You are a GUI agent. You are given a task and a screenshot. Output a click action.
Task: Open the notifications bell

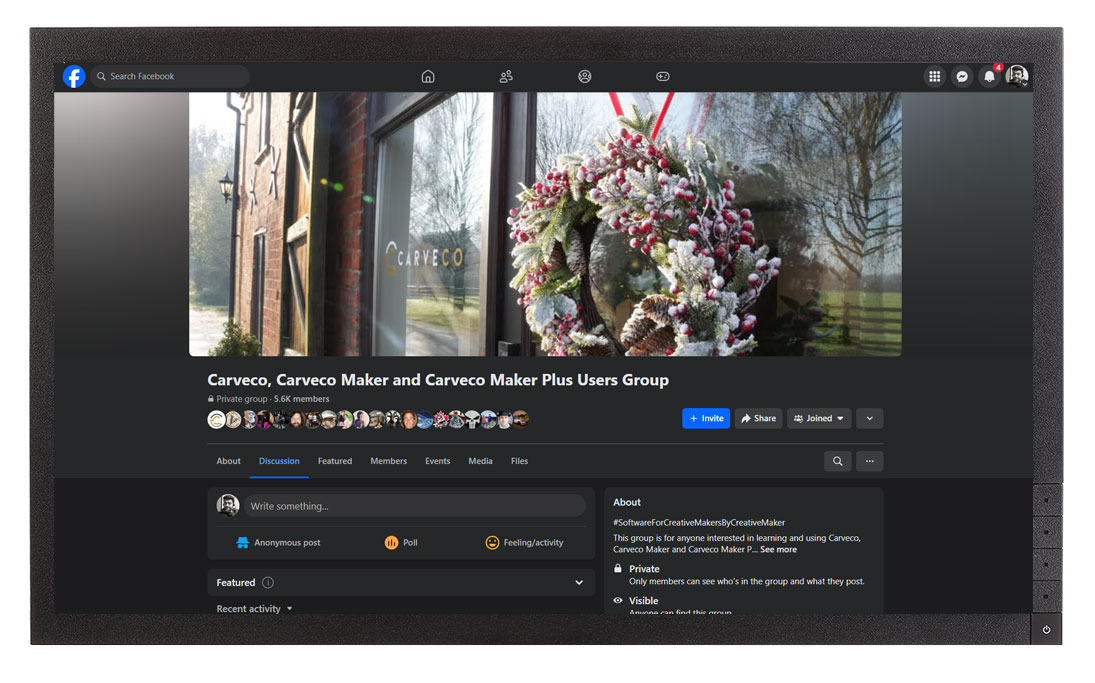989,76
